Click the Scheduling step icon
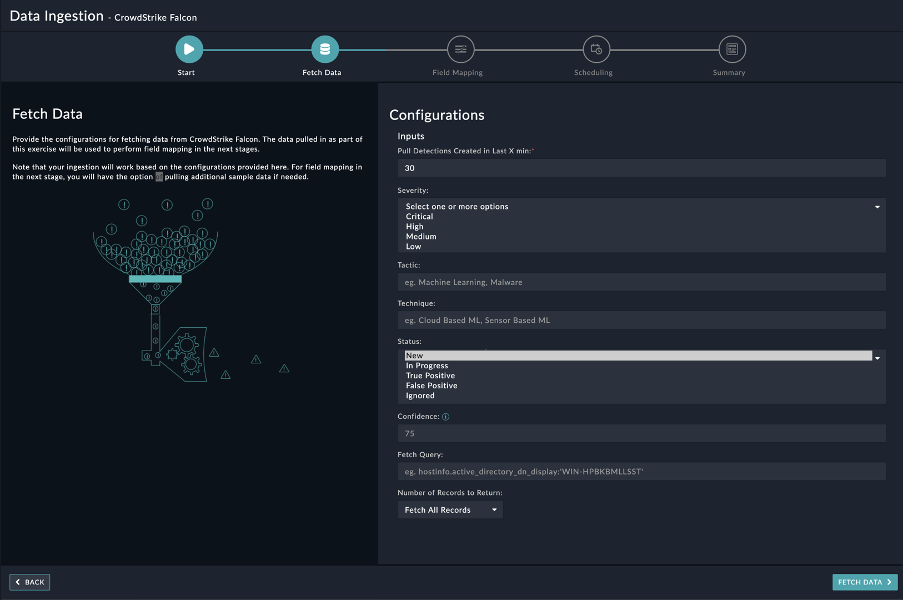This screenshot has width=904, height=600. coord(596,48)
